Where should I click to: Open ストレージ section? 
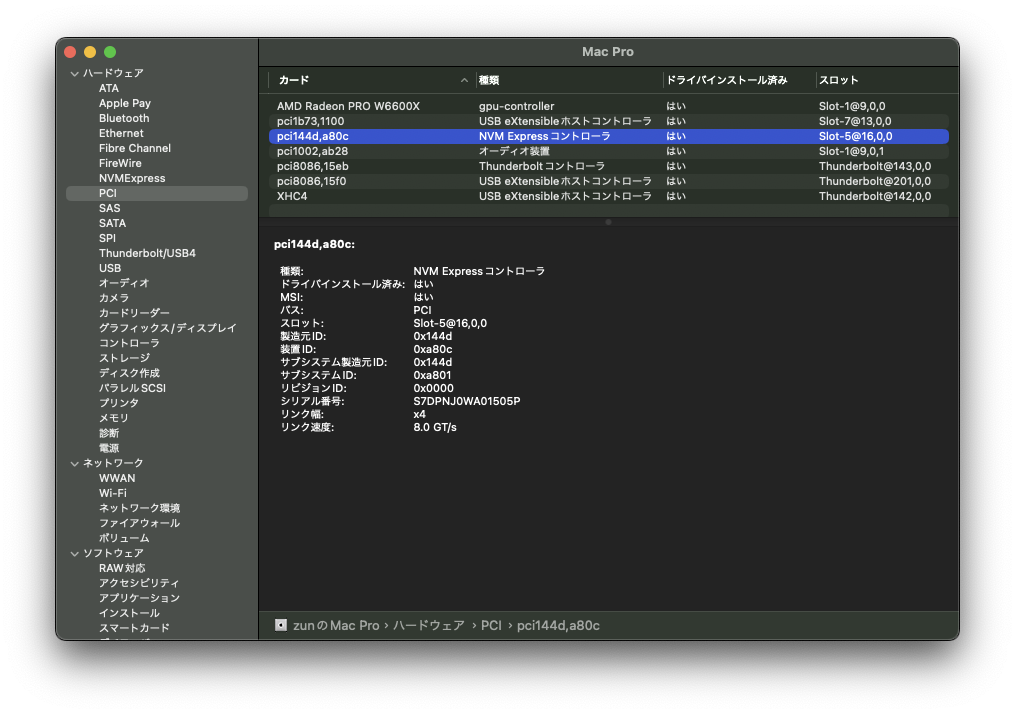(124, 358)
